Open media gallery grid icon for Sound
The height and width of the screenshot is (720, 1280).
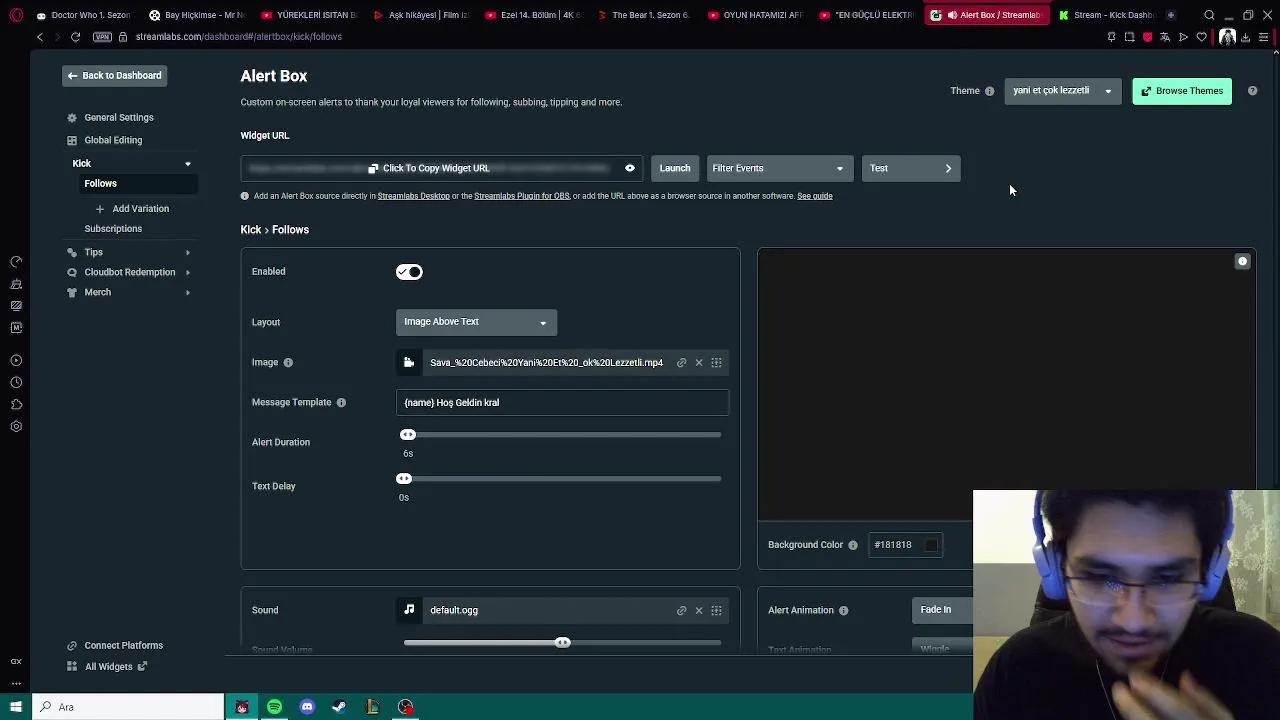pyautogui.click(x=716, y=610)
